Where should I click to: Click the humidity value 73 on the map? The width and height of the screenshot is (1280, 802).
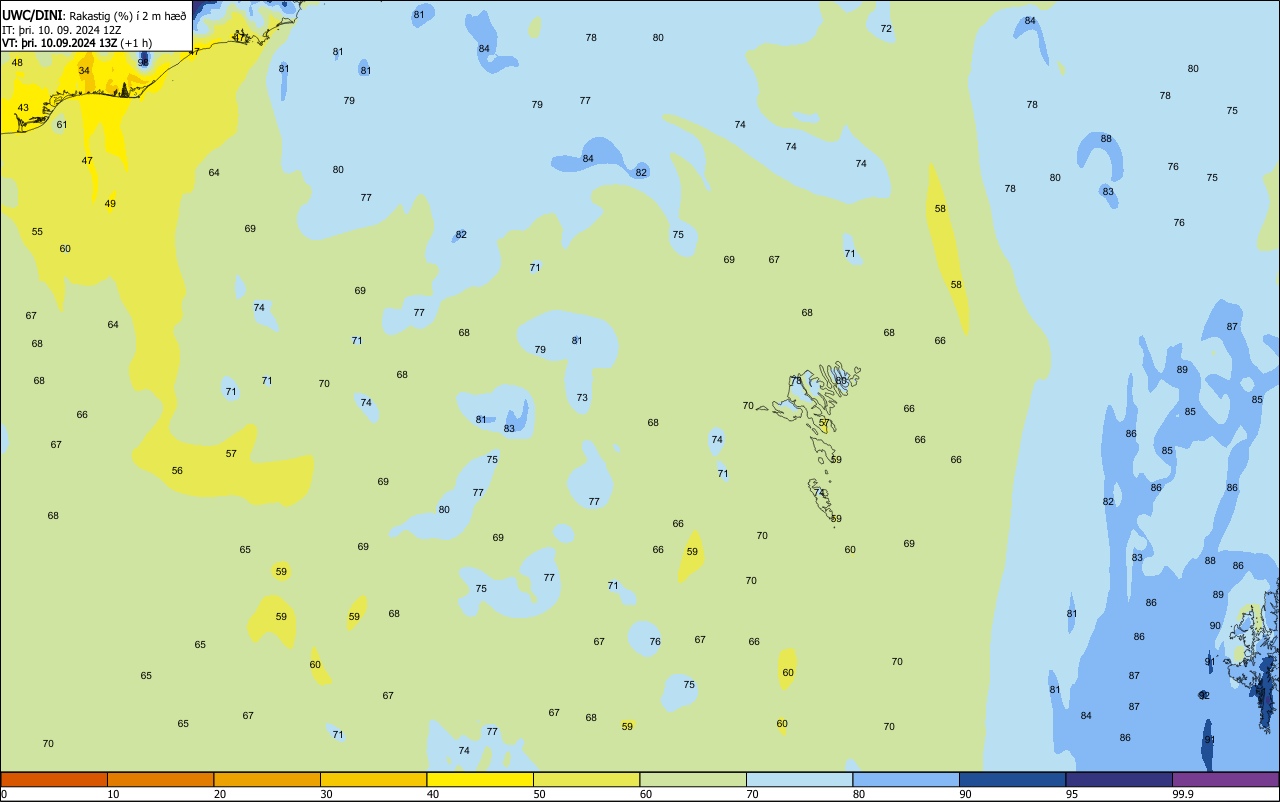(x=582, y=398)
